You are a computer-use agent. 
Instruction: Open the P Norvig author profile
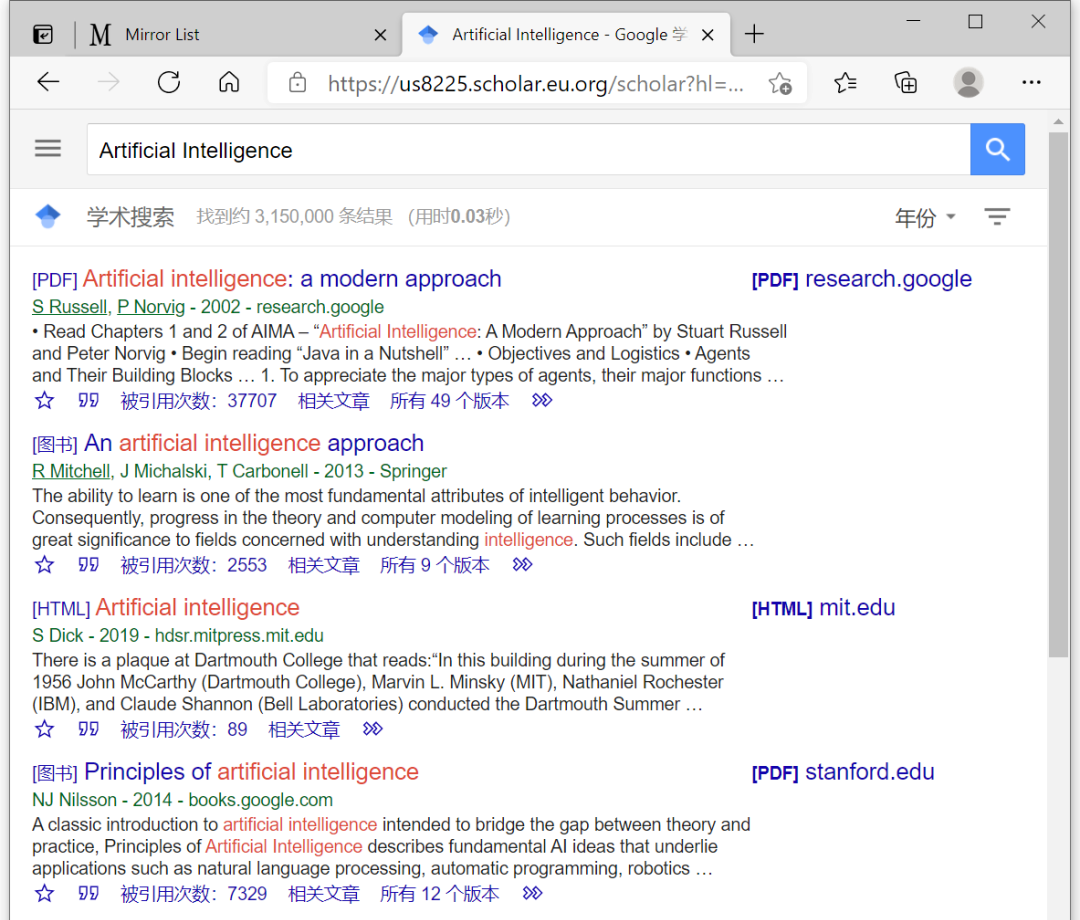[151, 307]
